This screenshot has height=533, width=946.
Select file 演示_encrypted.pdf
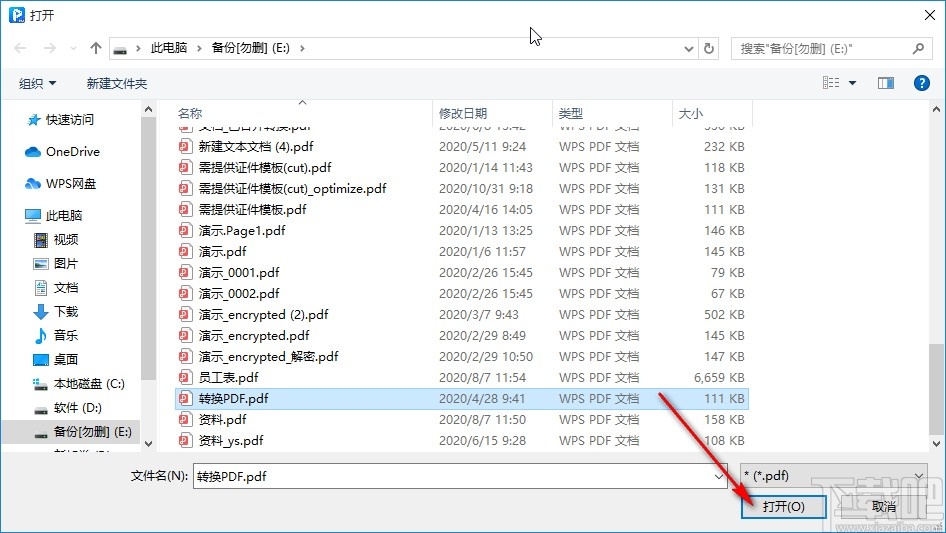[462, 336]
